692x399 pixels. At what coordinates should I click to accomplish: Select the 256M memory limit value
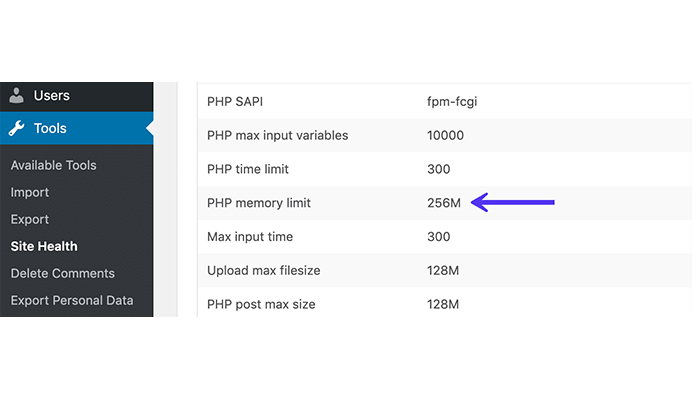click(x=444, y=203)
